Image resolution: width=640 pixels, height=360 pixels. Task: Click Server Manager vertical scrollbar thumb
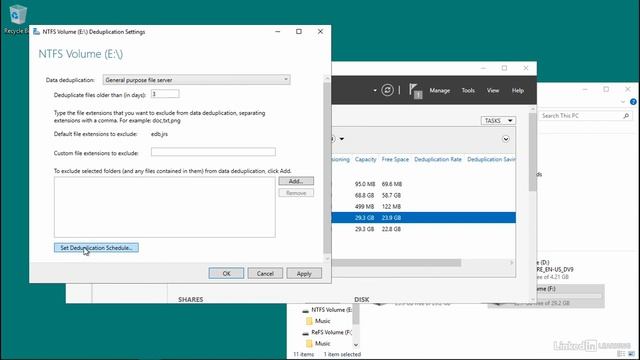[532, 152]
